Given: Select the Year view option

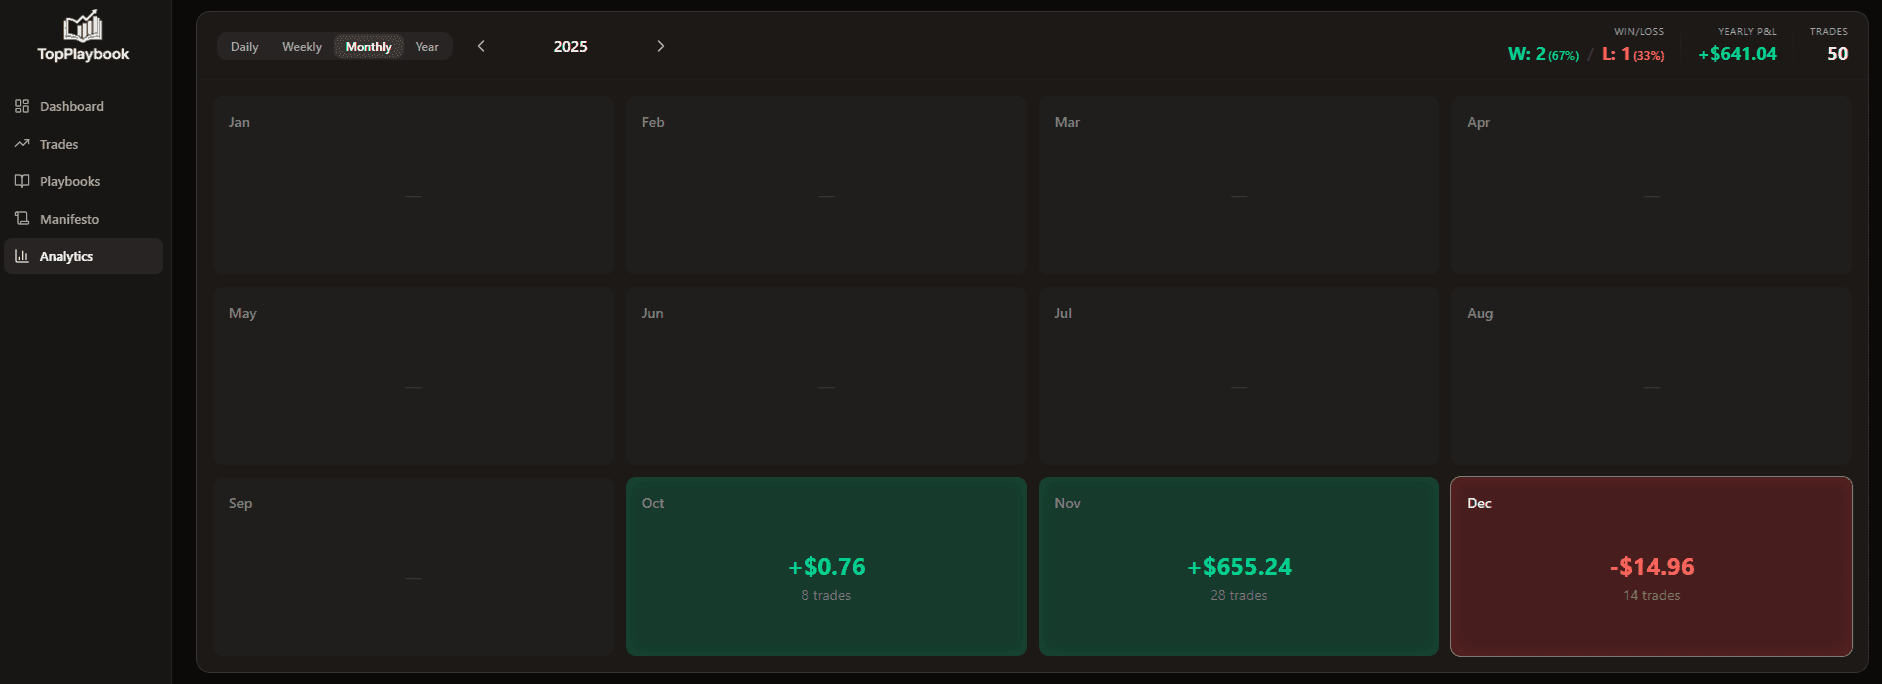Looking at the screenshot, I should click(x=427, y=47).
